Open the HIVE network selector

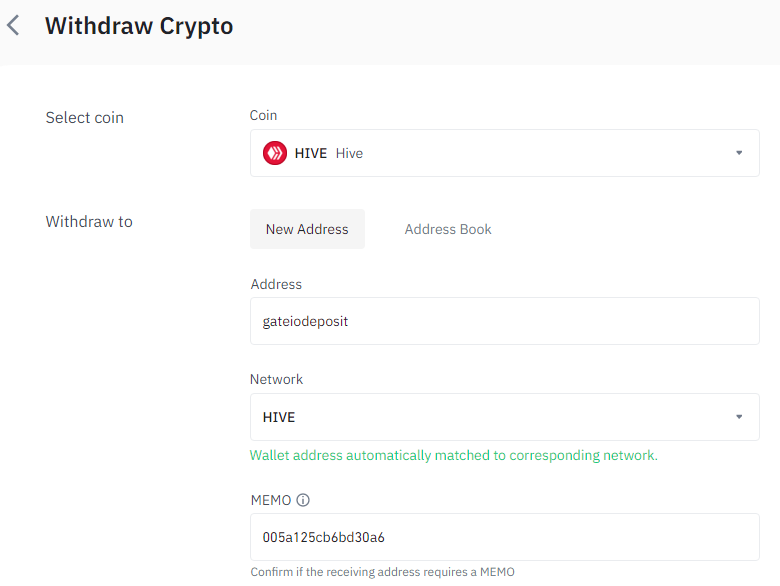(504, 417)
